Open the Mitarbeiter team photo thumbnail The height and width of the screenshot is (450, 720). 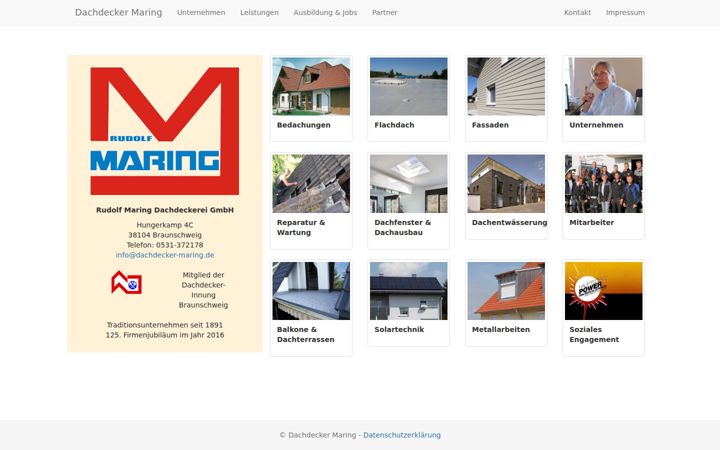[x=604, y=184]
